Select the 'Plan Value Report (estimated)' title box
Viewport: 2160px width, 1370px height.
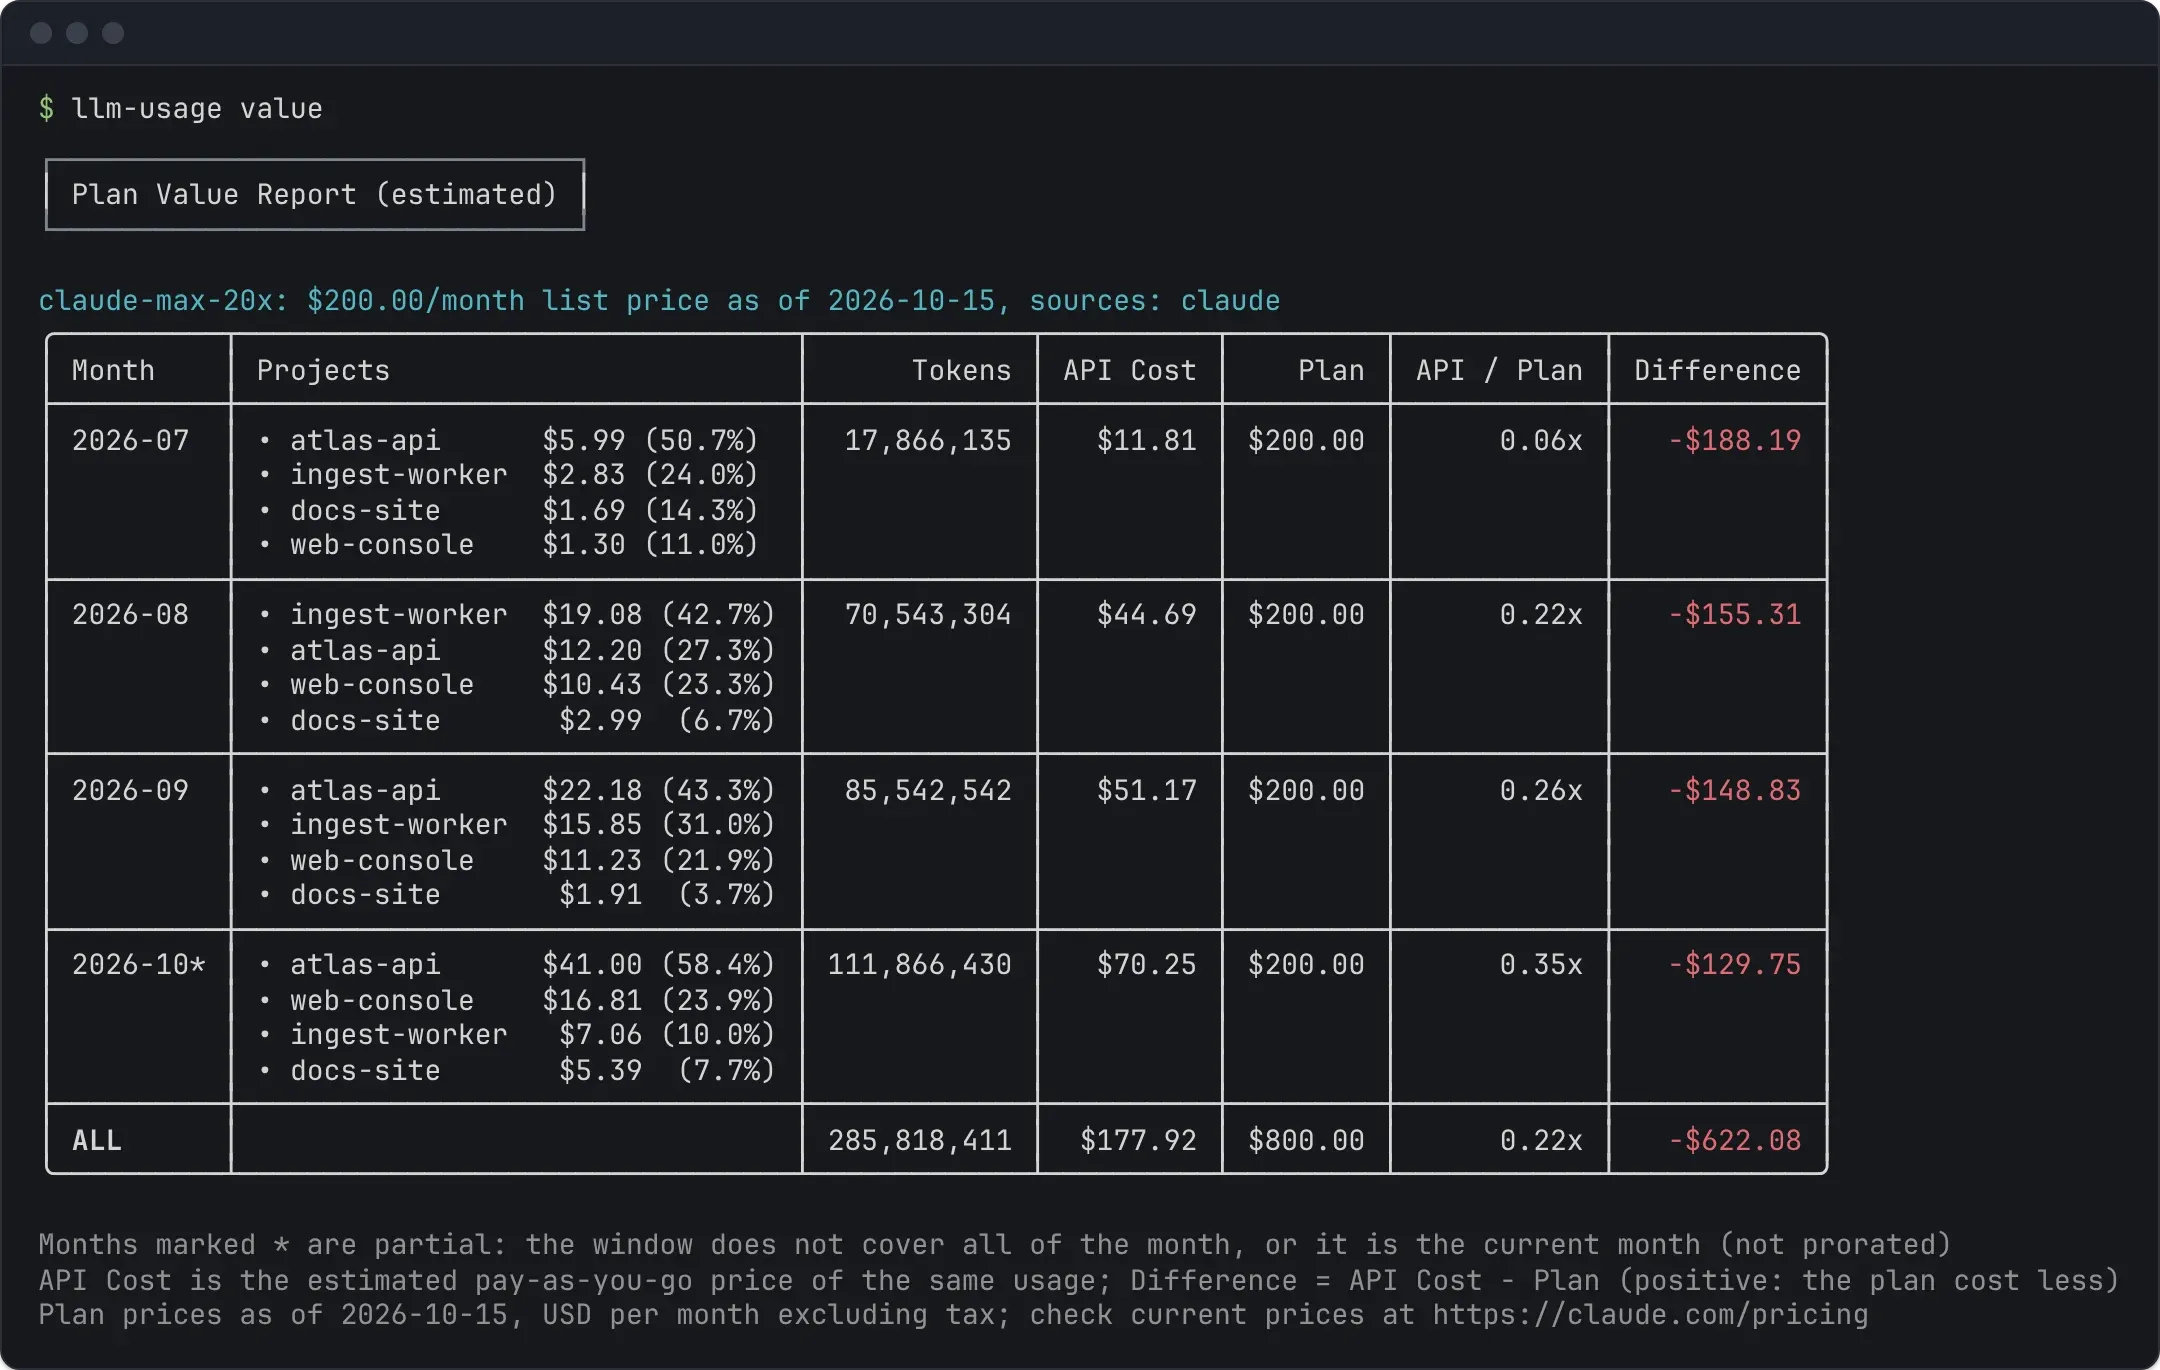[x=315, y=194]
